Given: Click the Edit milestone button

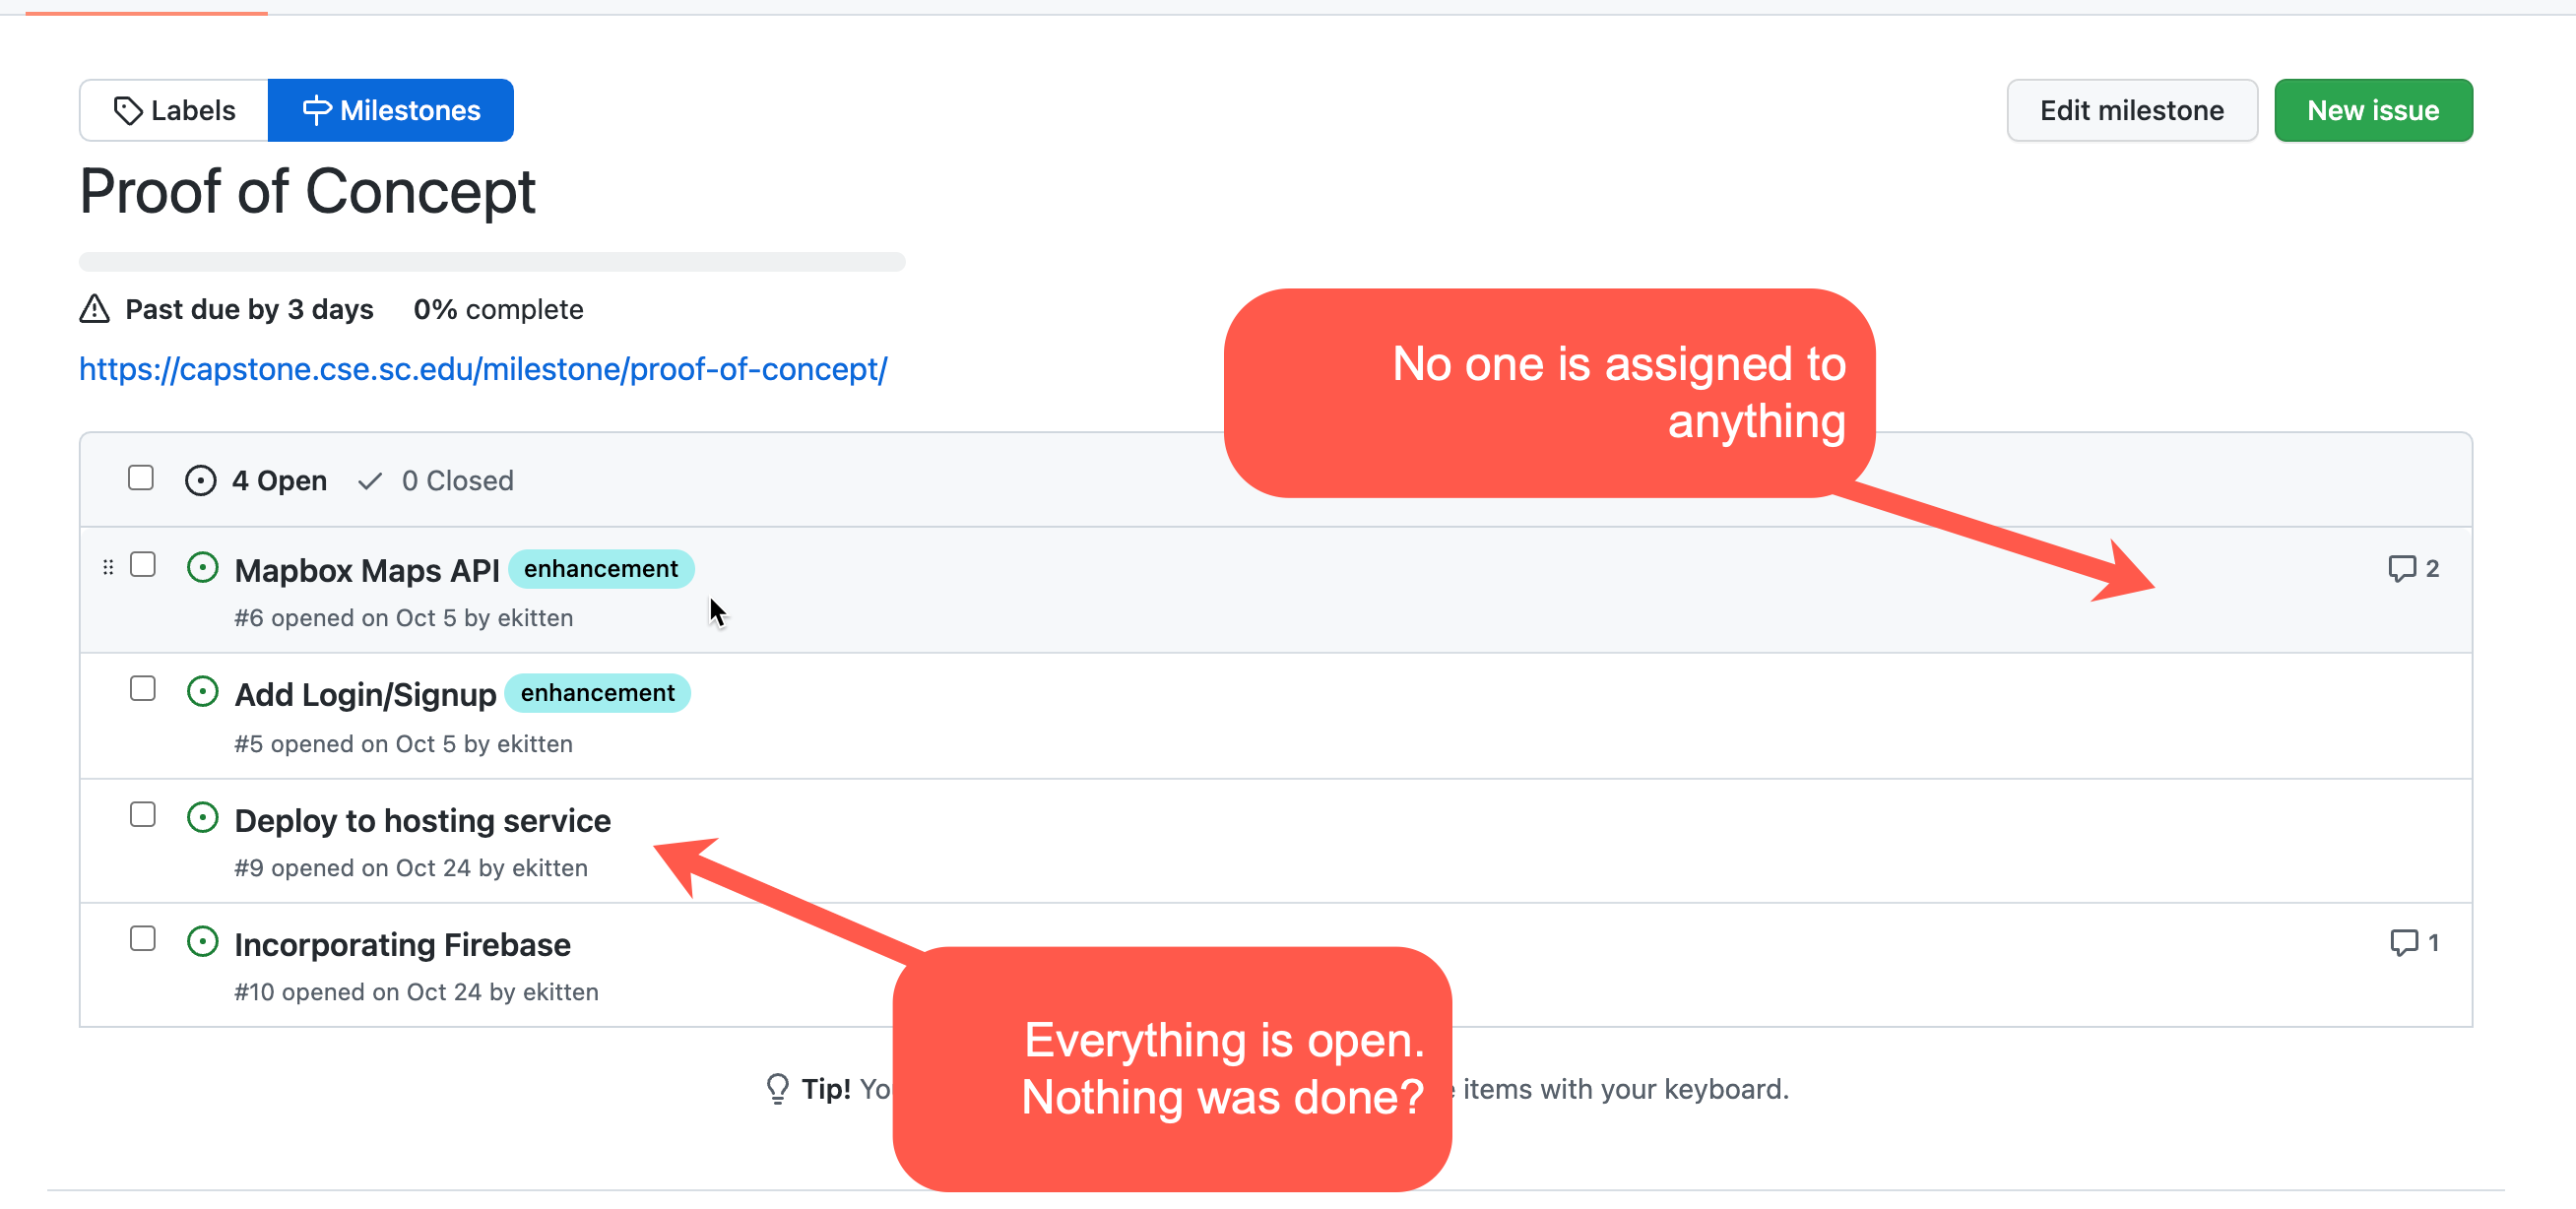Looking at the screenshot, I should tap(2131, 110).
